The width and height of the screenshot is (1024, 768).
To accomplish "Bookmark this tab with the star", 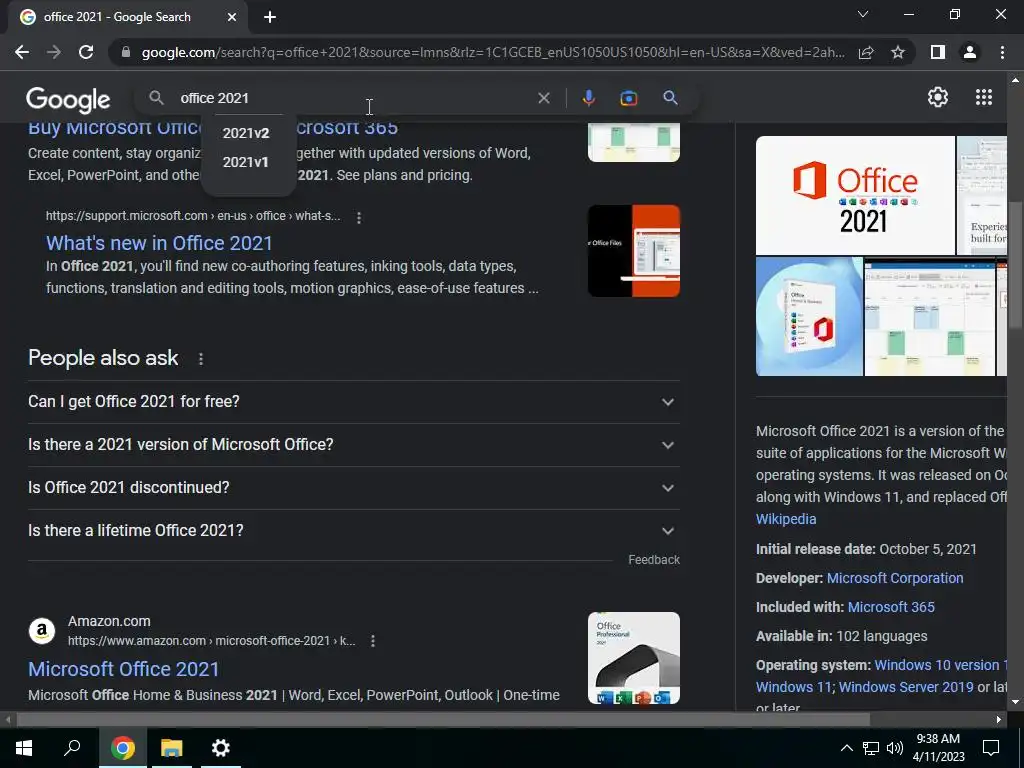I will pyautogui.click(x=898, y=52).
